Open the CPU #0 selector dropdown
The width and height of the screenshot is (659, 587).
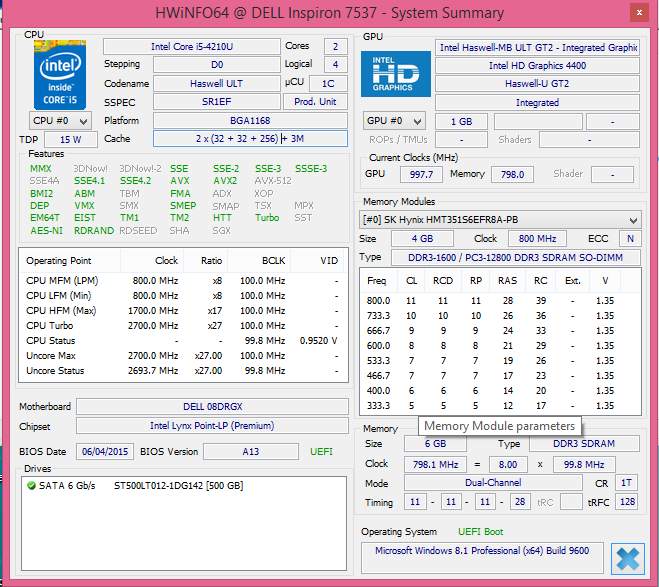(60, 120)
